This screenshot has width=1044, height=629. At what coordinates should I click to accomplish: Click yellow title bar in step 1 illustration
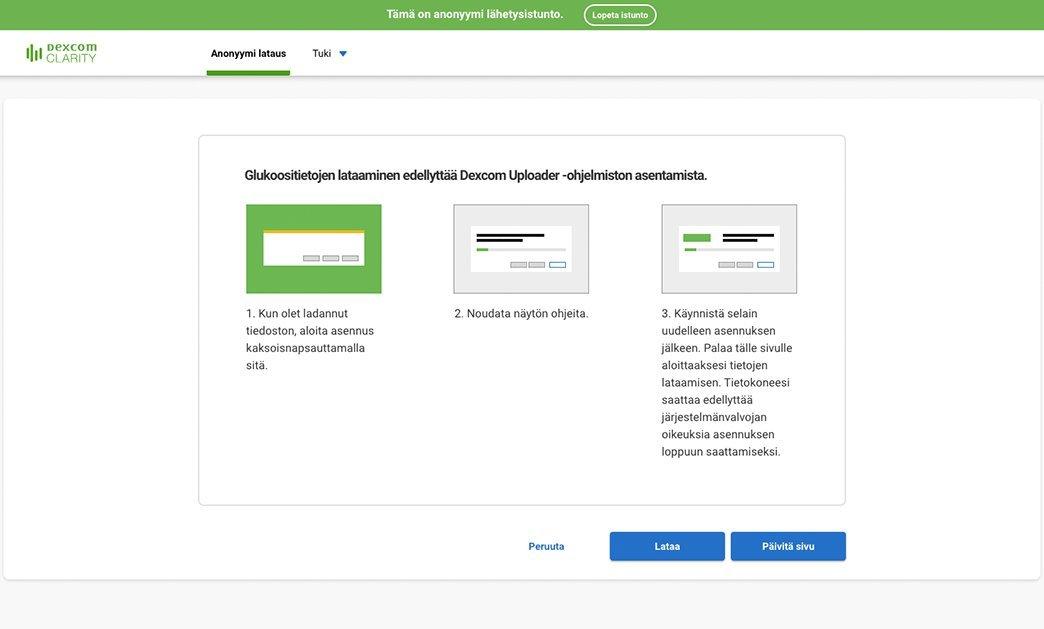[314, 232]
